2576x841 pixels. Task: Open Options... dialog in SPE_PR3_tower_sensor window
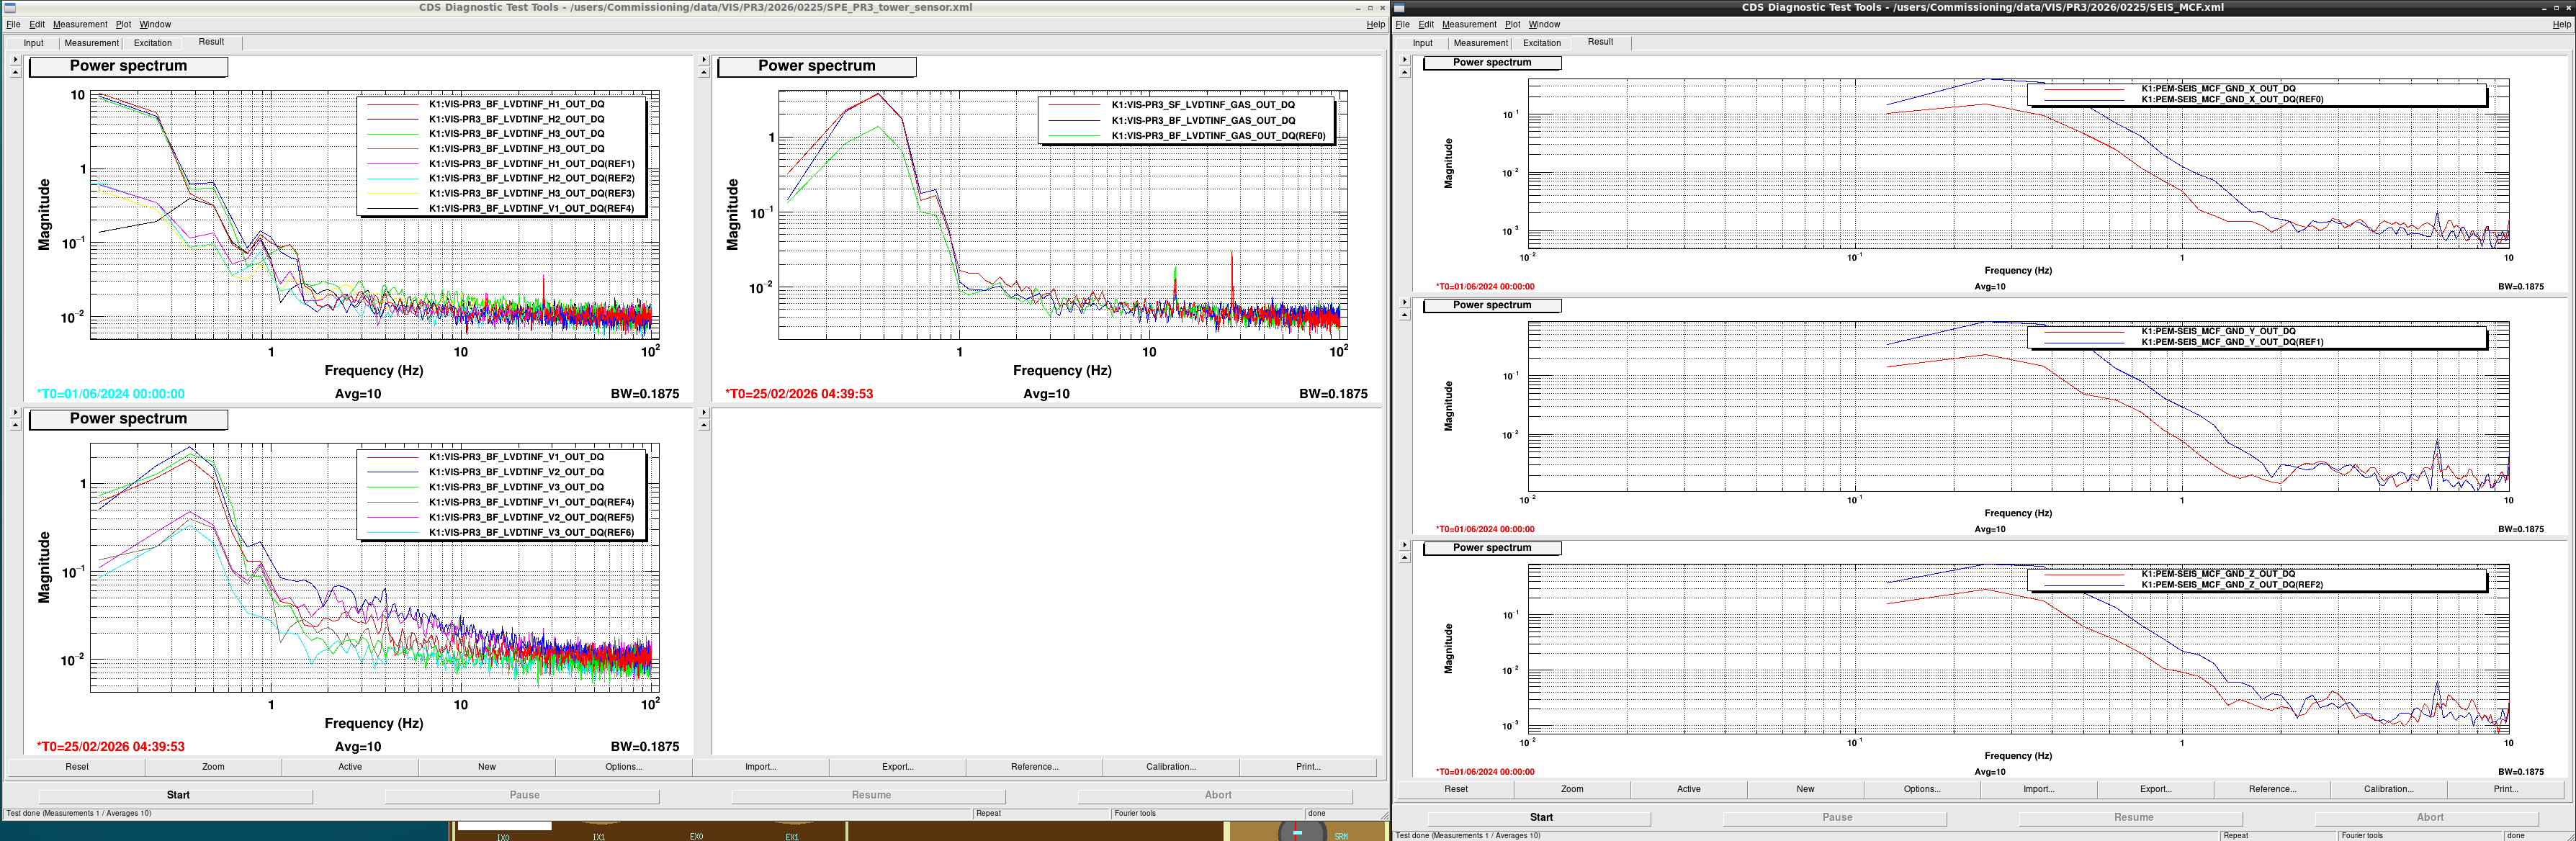[x=623, y=767]
